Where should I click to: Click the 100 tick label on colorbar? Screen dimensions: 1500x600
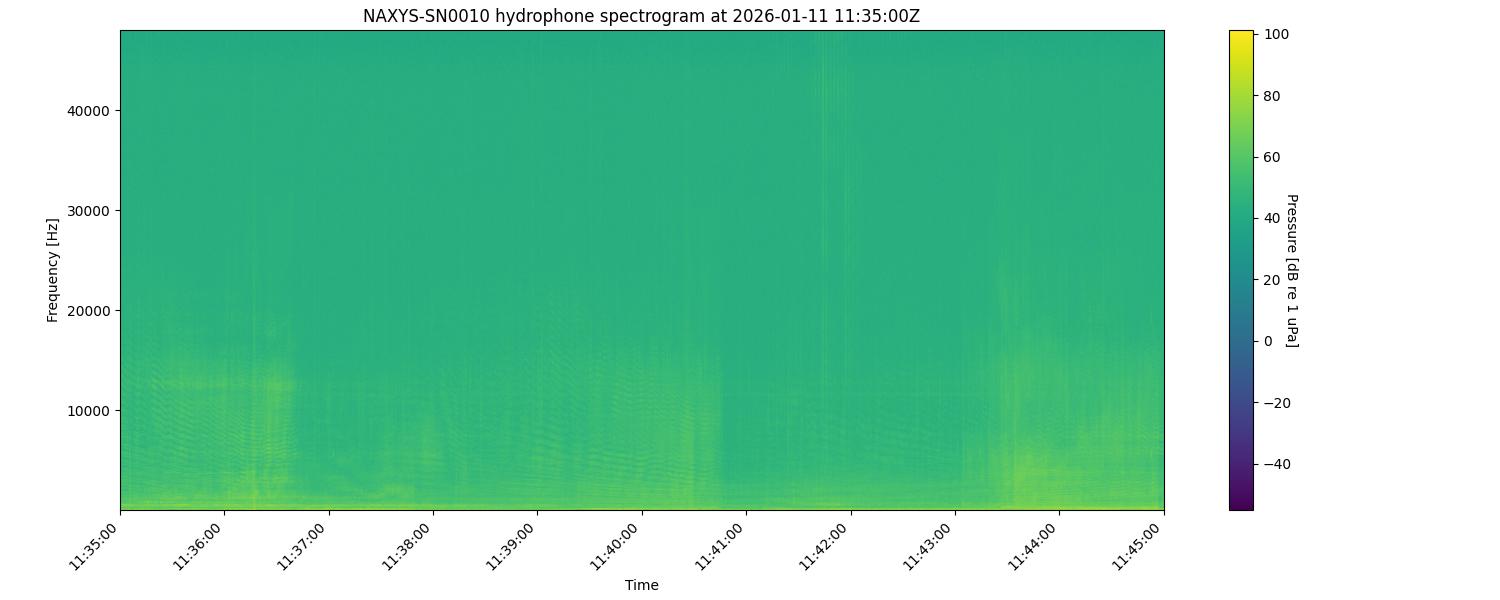(1276, 35)
